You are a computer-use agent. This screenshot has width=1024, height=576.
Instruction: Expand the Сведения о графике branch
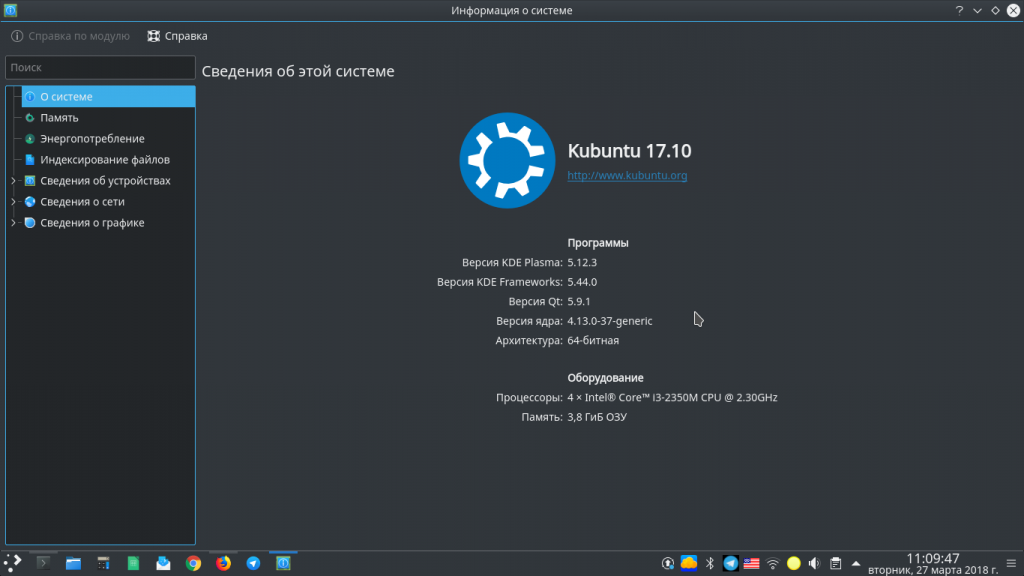[13, 223]
